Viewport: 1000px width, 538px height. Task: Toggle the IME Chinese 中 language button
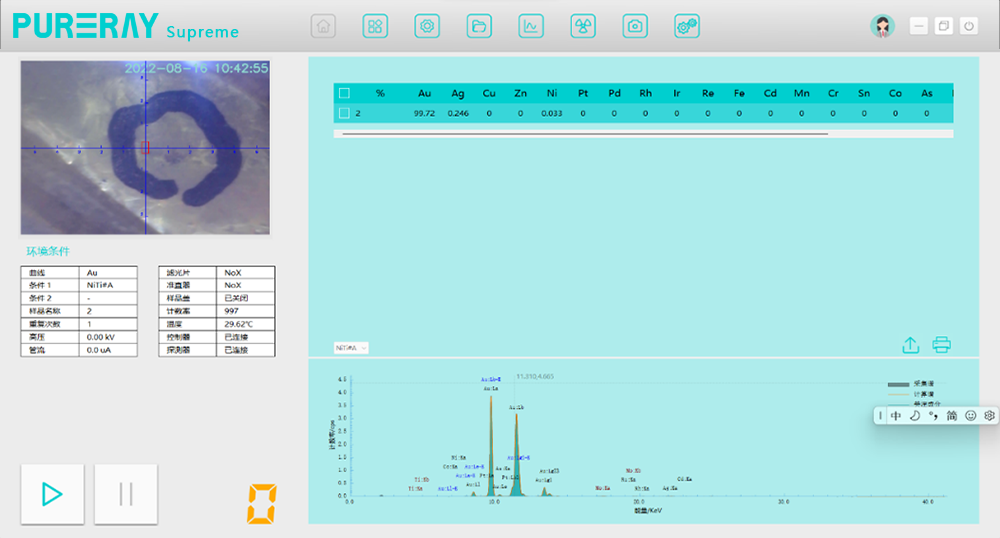tap(896, 415)
